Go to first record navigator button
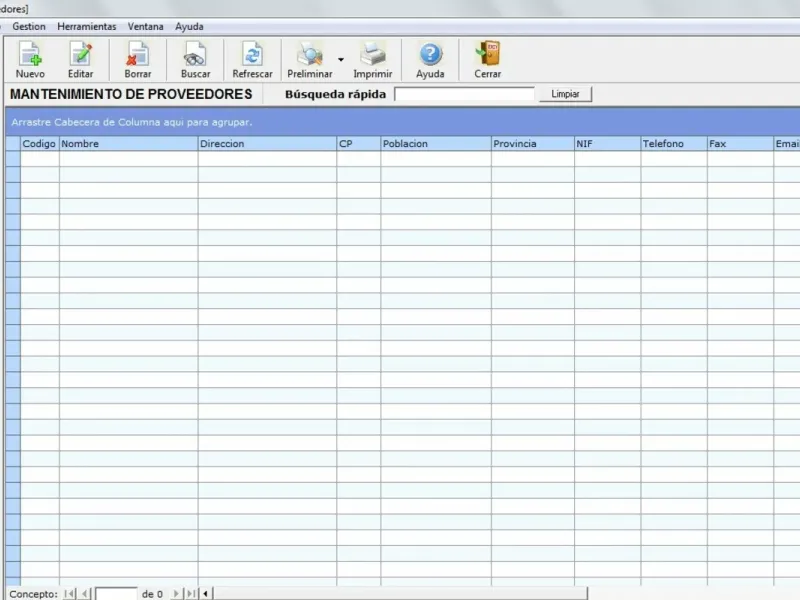800x600 pixels. click(x=69, y=593)
